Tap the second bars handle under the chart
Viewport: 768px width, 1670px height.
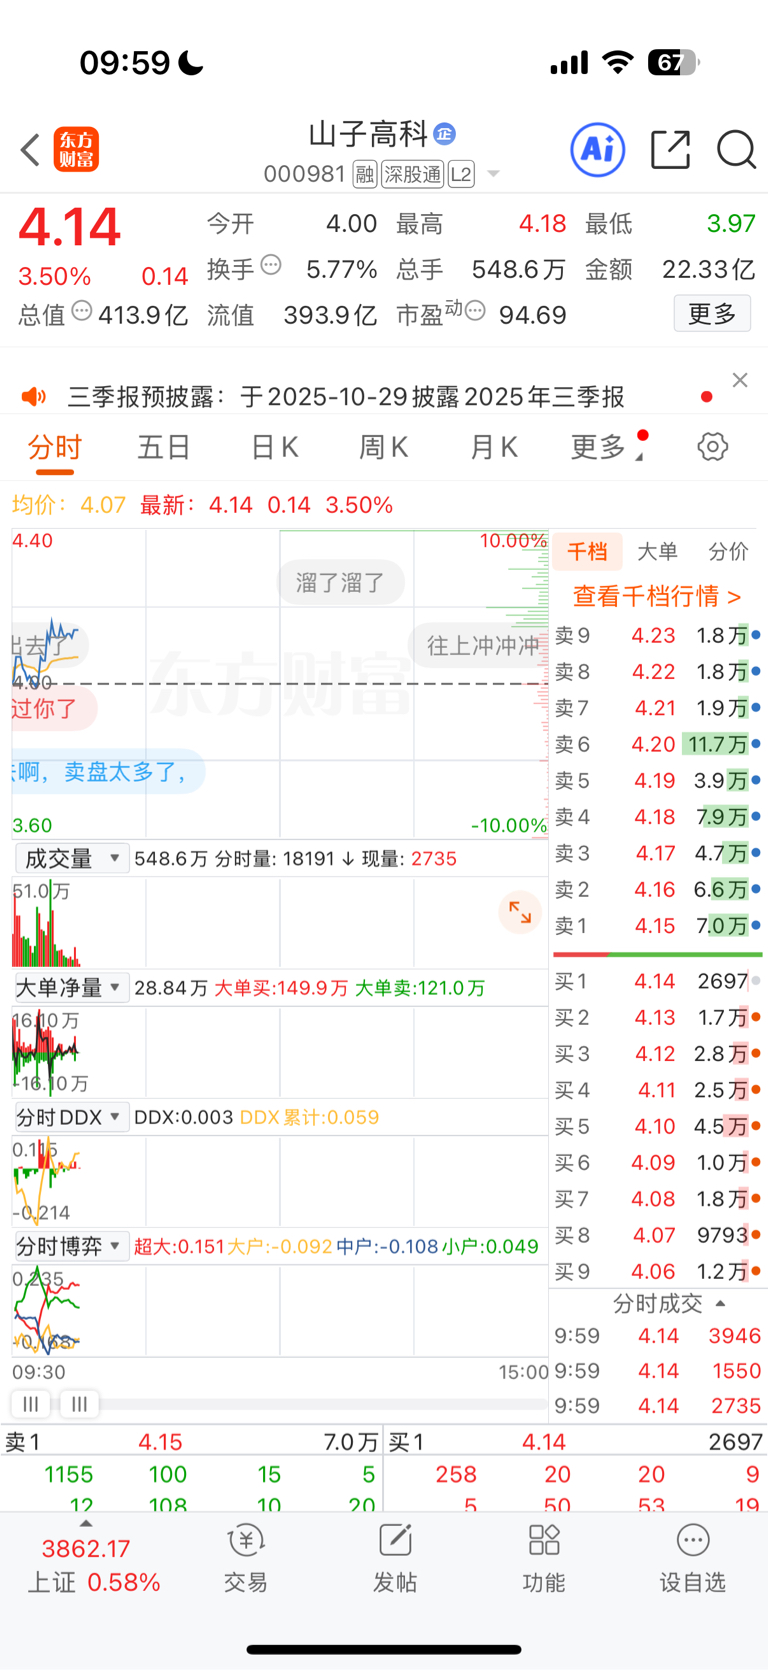tap(79, 1404)
